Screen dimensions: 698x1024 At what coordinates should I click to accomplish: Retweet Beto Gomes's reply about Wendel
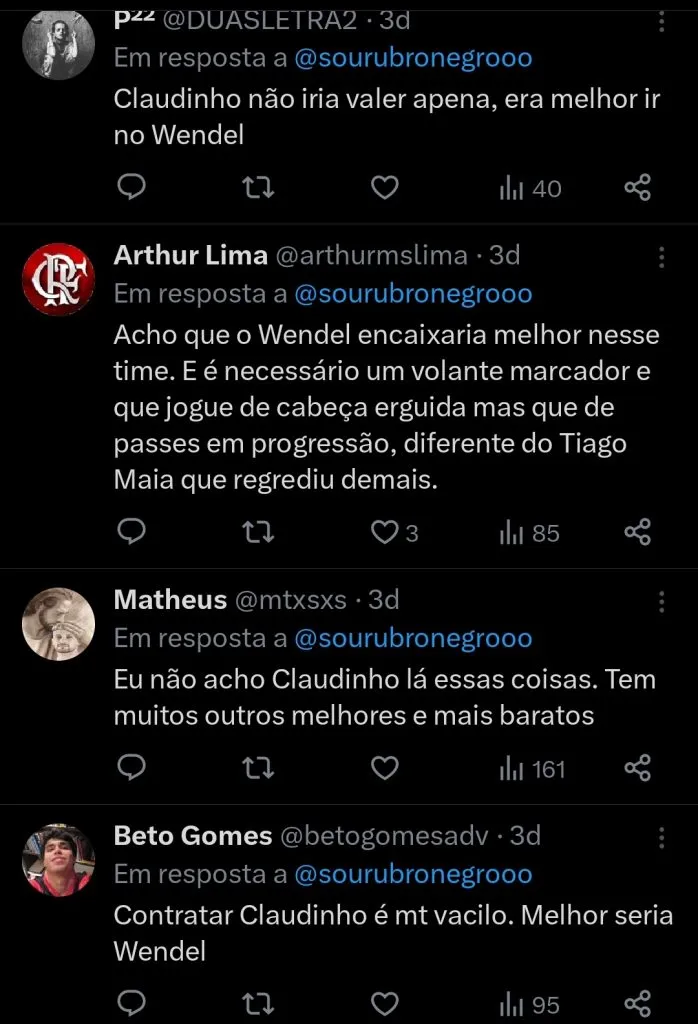258,1003
